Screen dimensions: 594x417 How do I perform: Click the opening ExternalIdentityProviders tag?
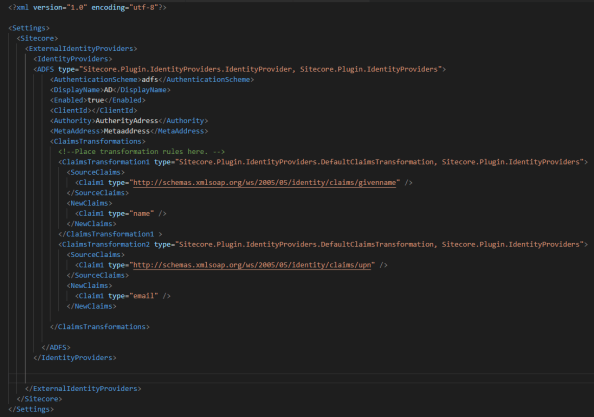pos(81,48)
